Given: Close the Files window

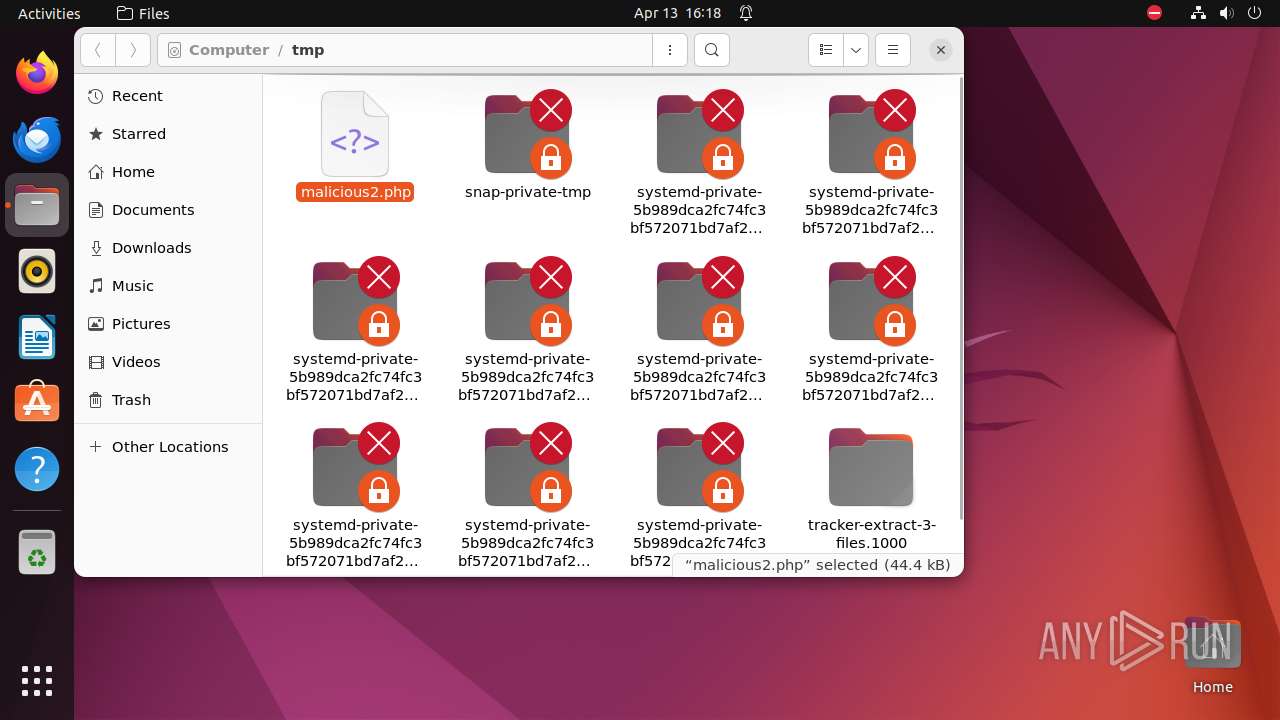Looking at the screenshot, I should [941, 50].
